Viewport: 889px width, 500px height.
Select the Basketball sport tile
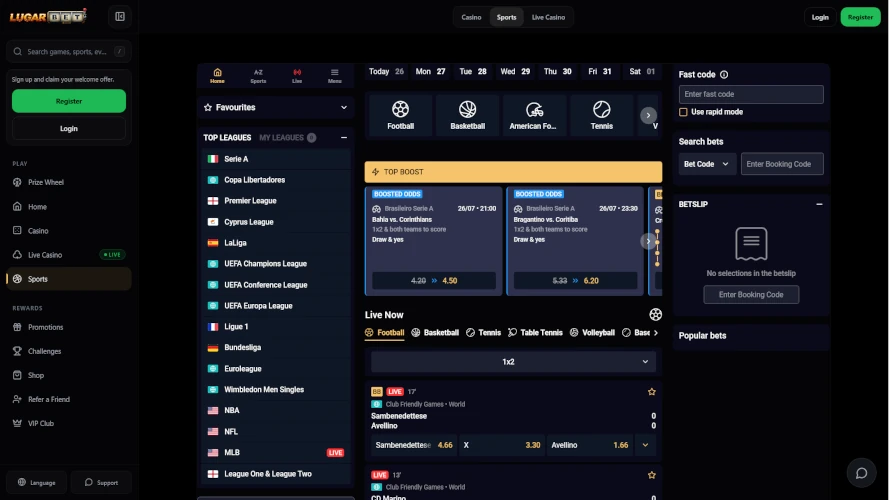point(467,115)
